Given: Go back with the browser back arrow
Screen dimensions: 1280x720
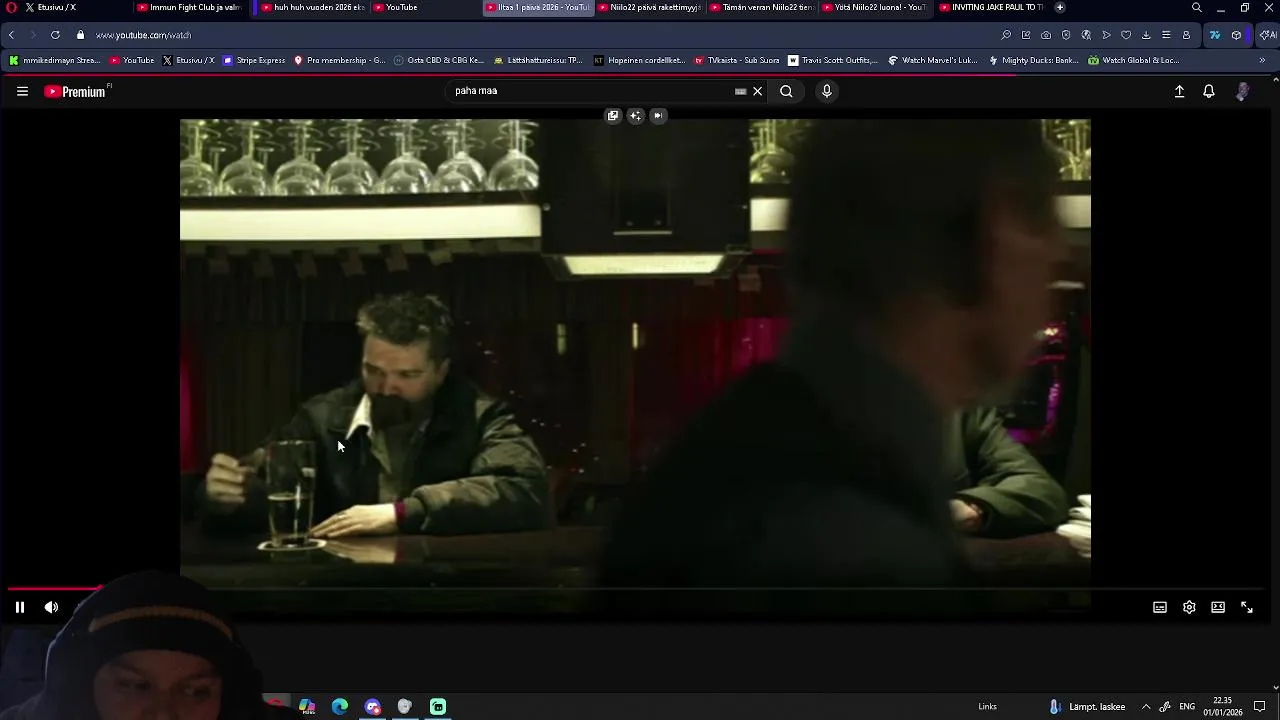Looking at the screenshot, I should (11, 35).
